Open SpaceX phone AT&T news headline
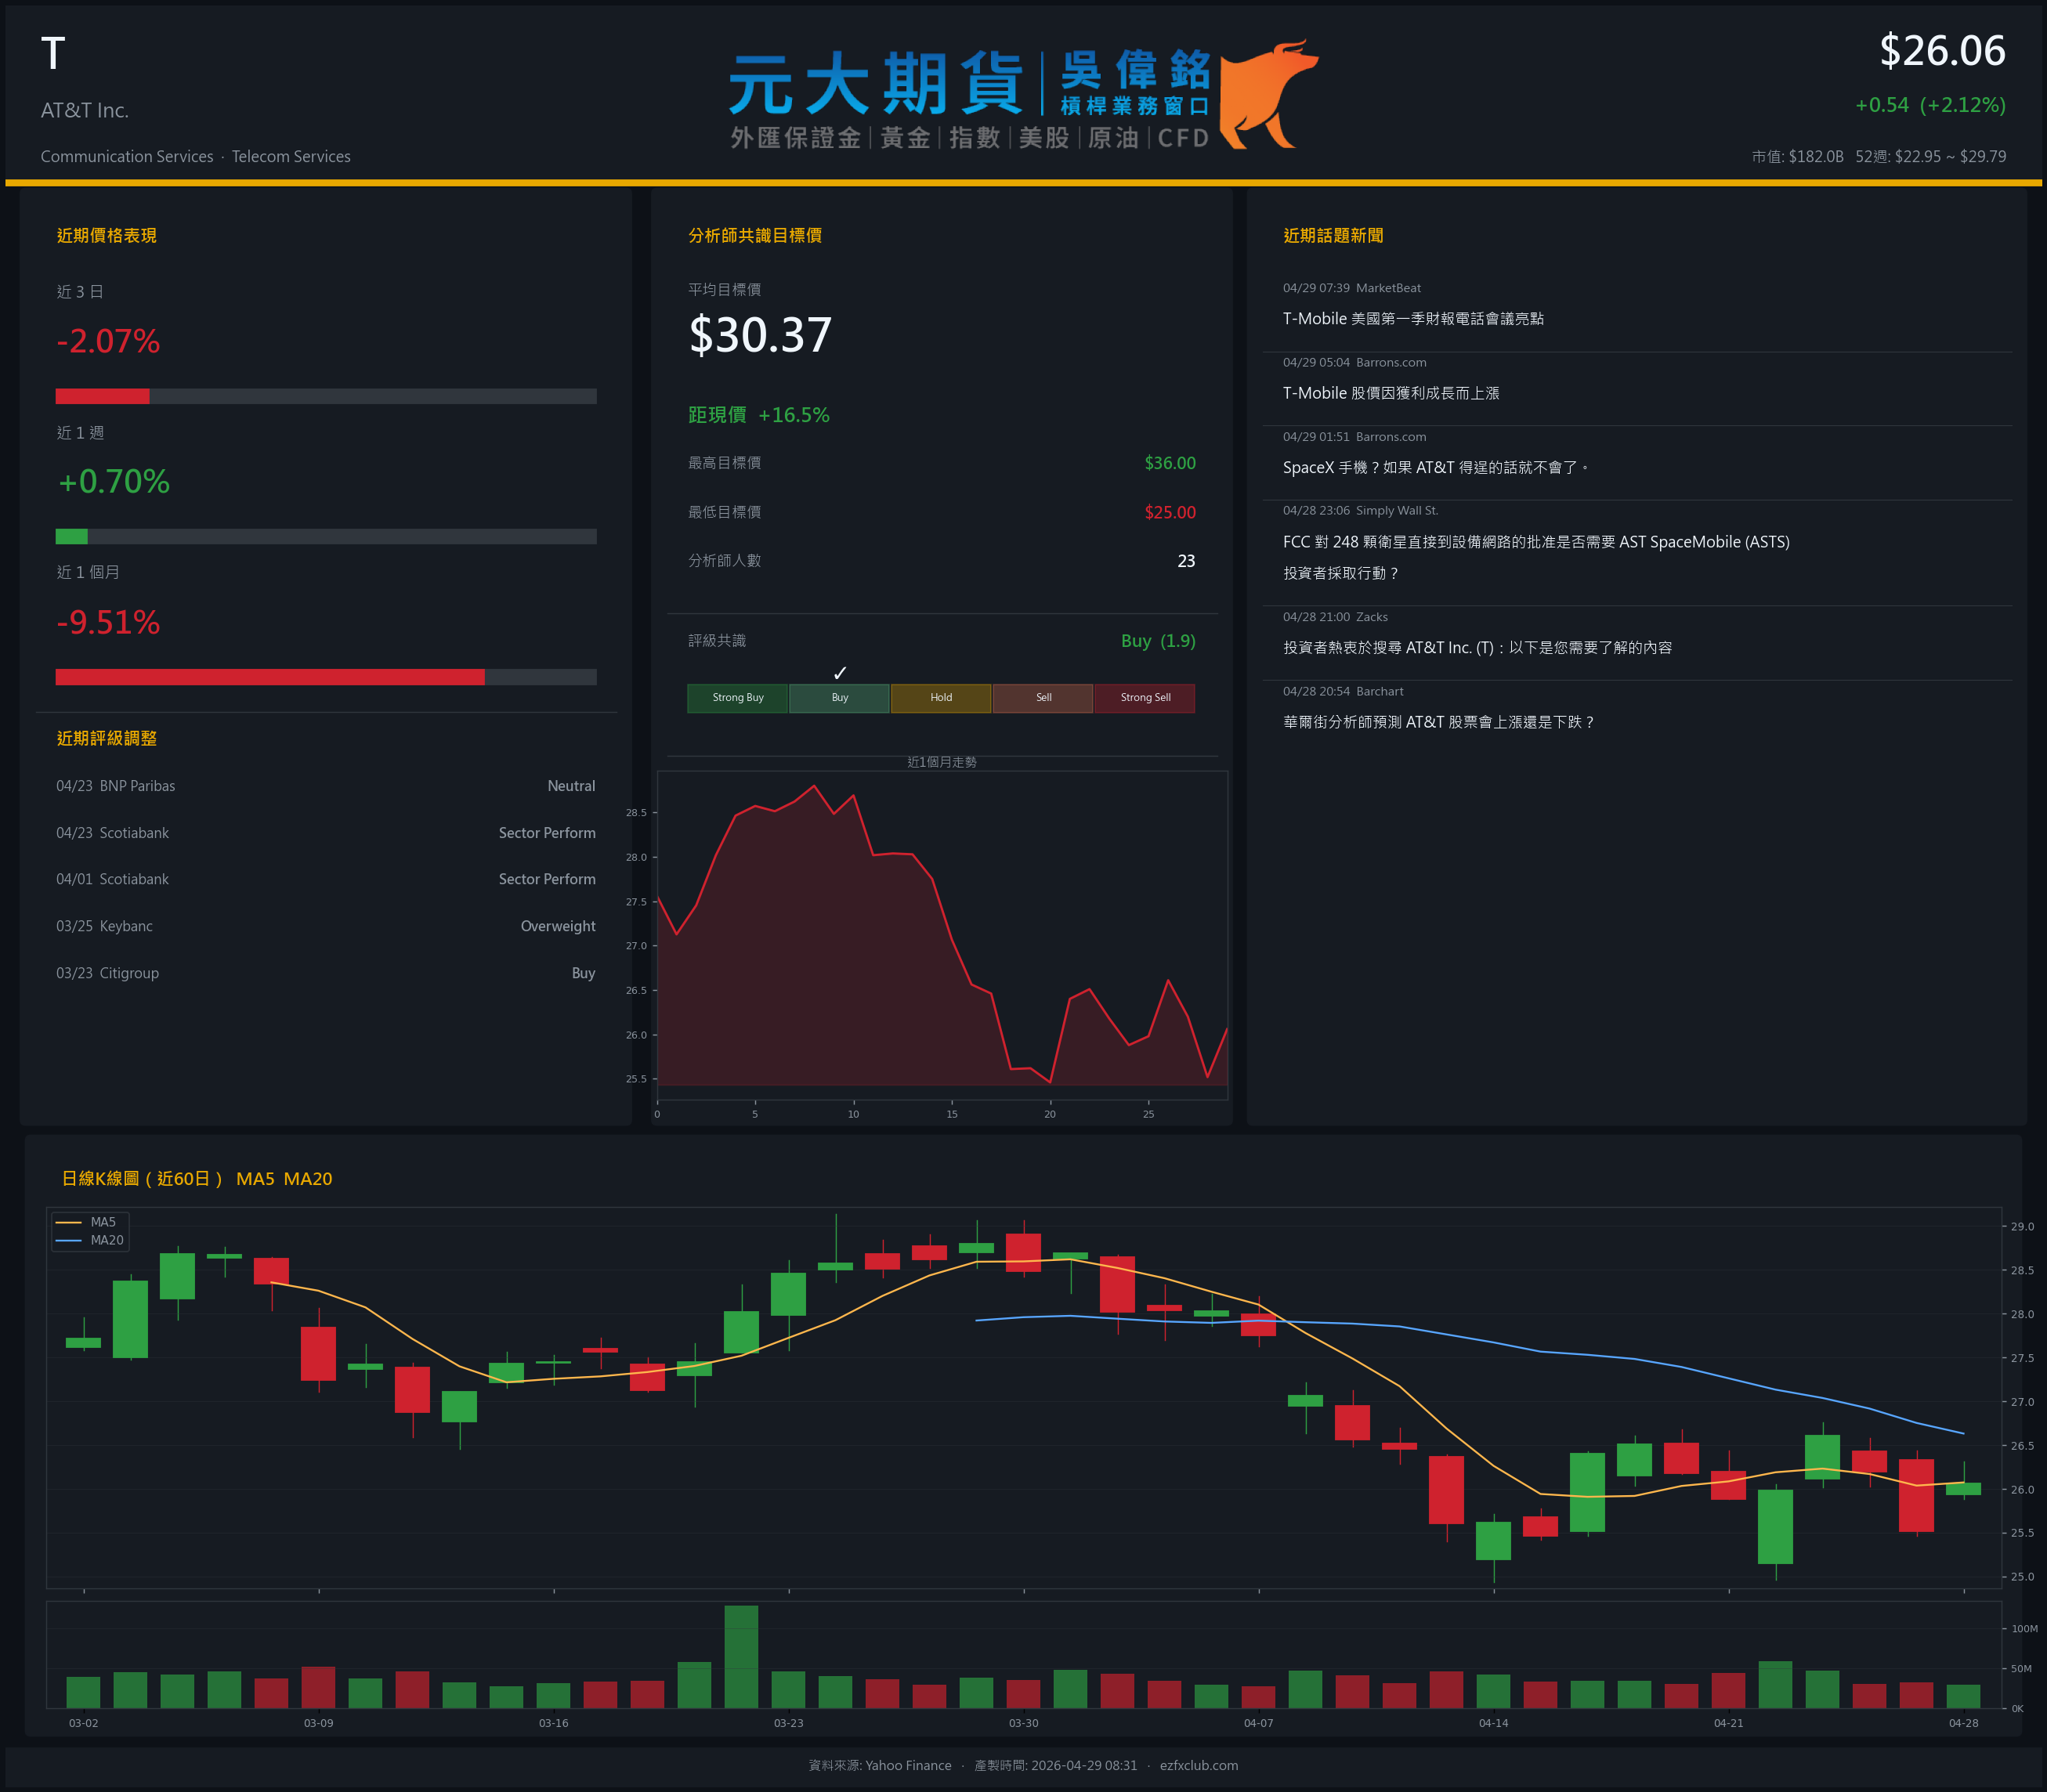Viewport: 2047px width, 1792px height. 1435,468
